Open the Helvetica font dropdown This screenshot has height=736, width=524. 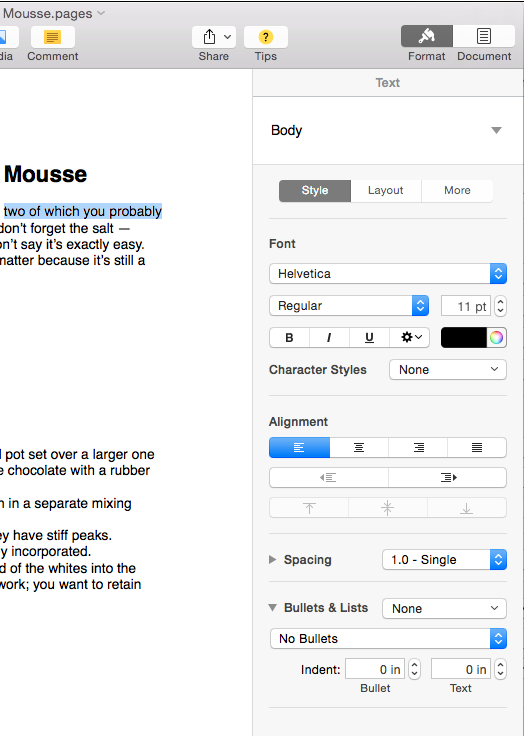[x=388, y=273]
